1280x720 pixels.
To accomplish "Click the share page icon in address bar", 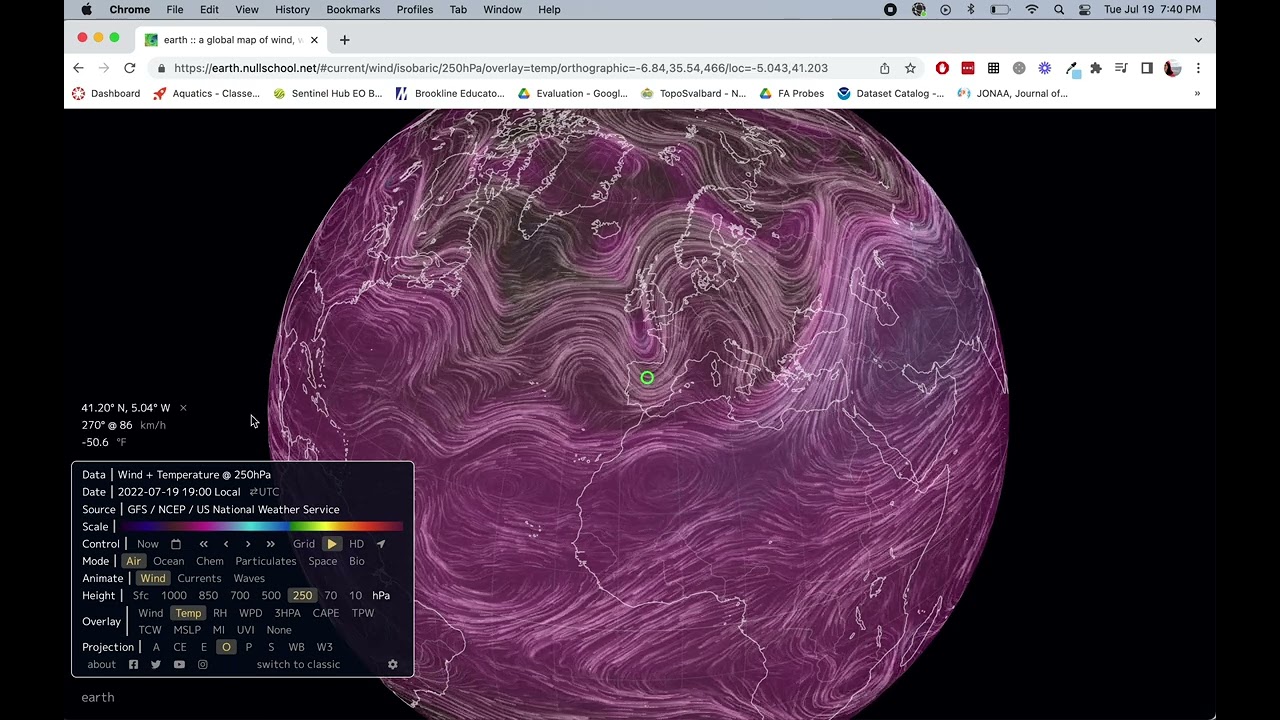I will [884, 68].
